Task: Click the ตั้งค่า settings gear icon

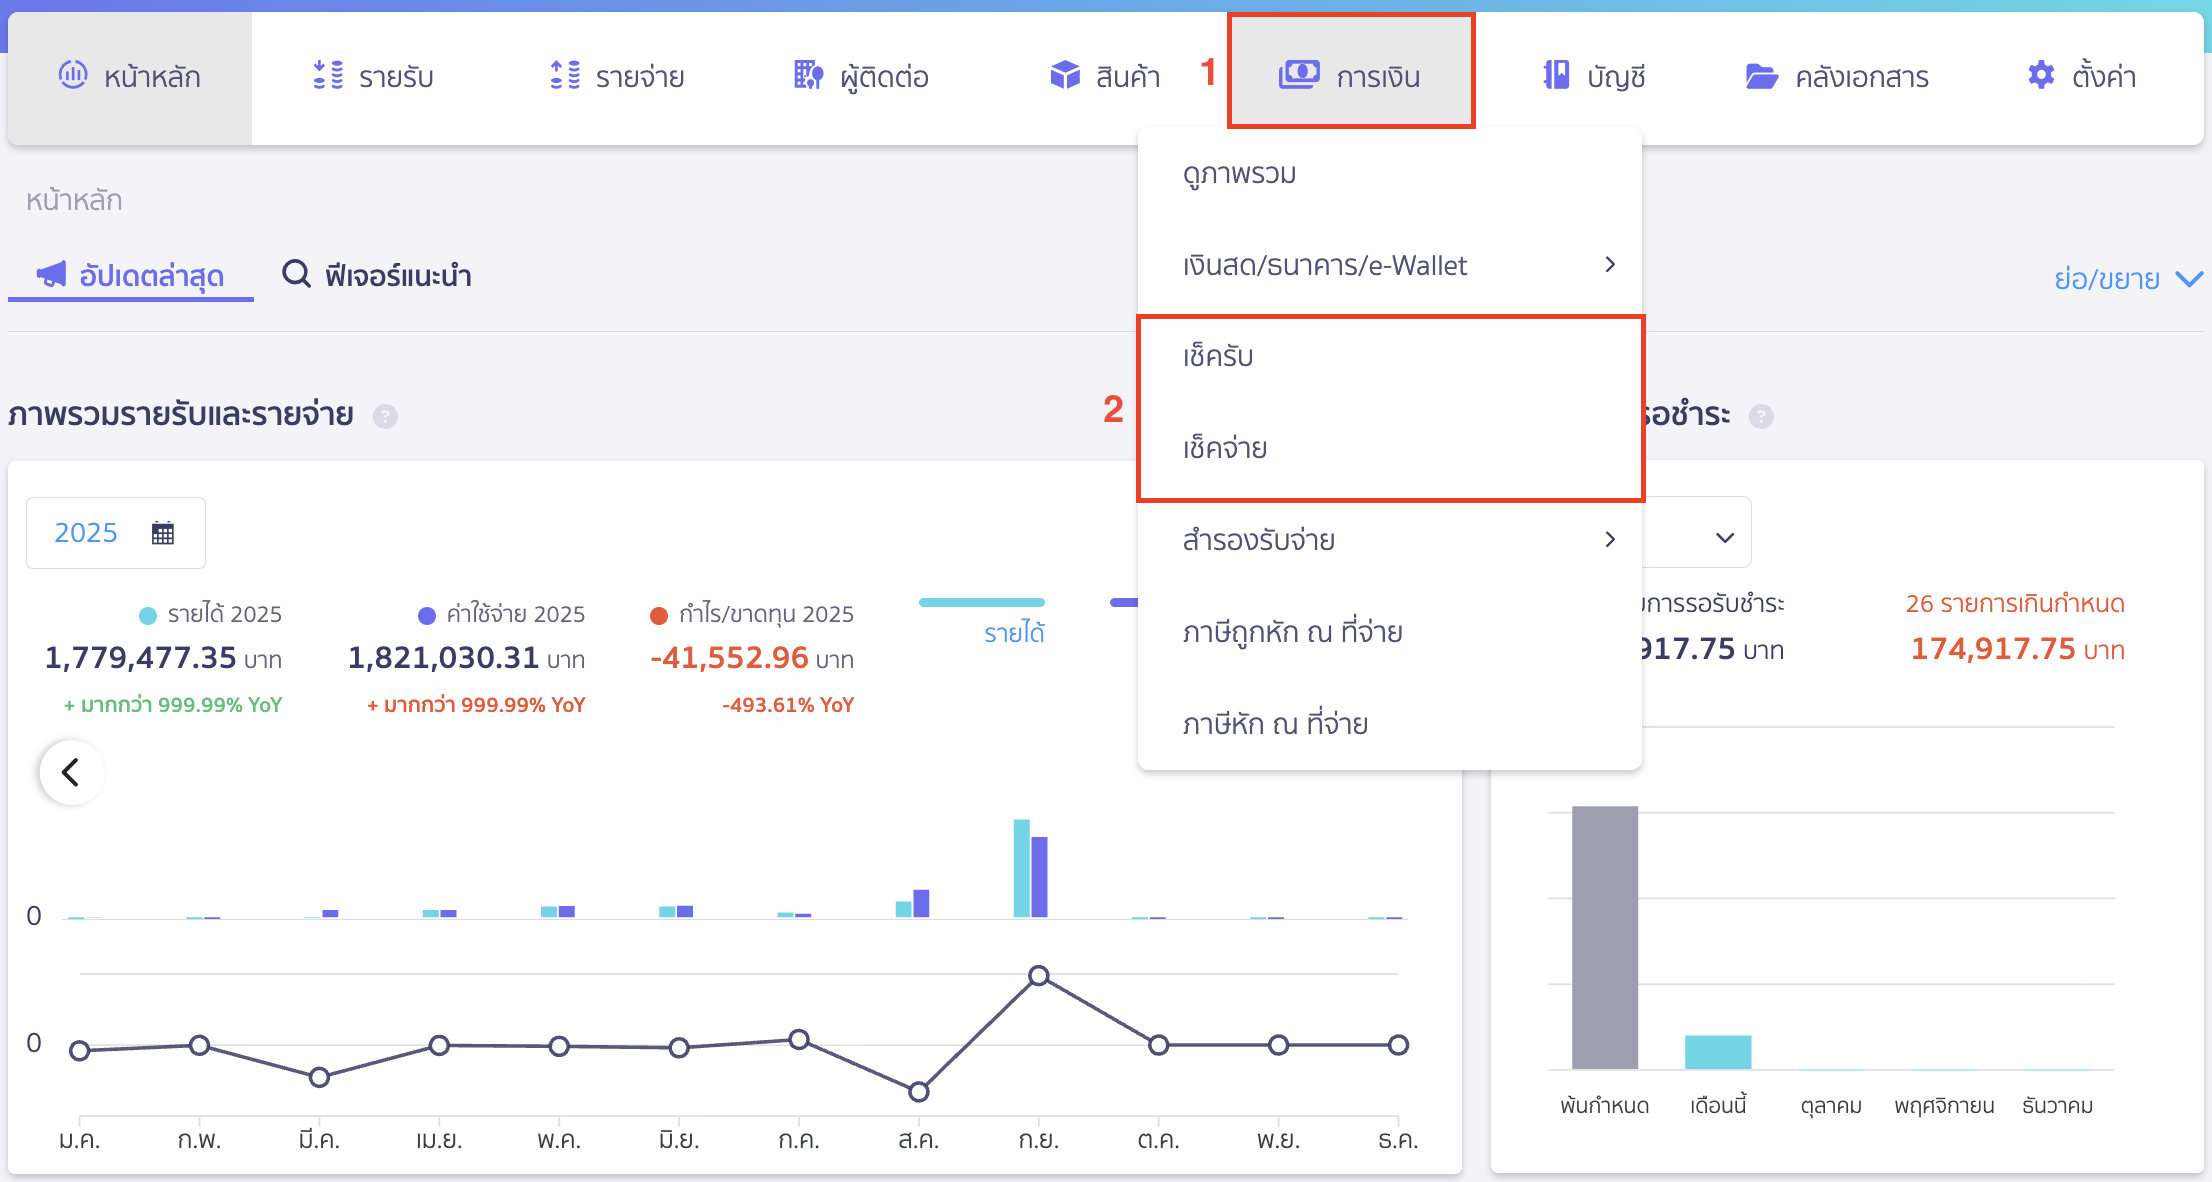Action: pyautogui.click(x=2041, y=75)
